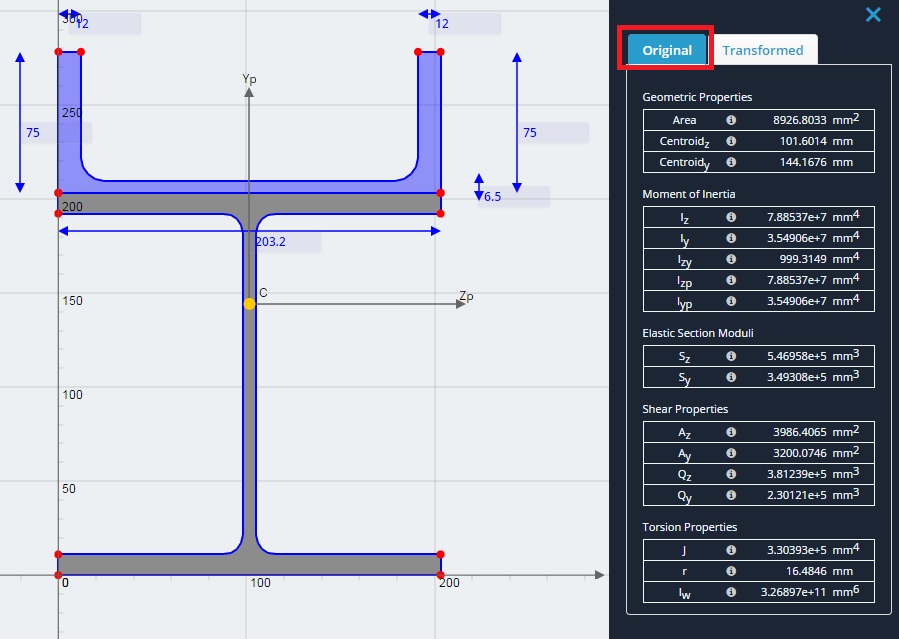Open info icon next to Ay shear area
Screen dimensions: 899x639
[731, 453]
